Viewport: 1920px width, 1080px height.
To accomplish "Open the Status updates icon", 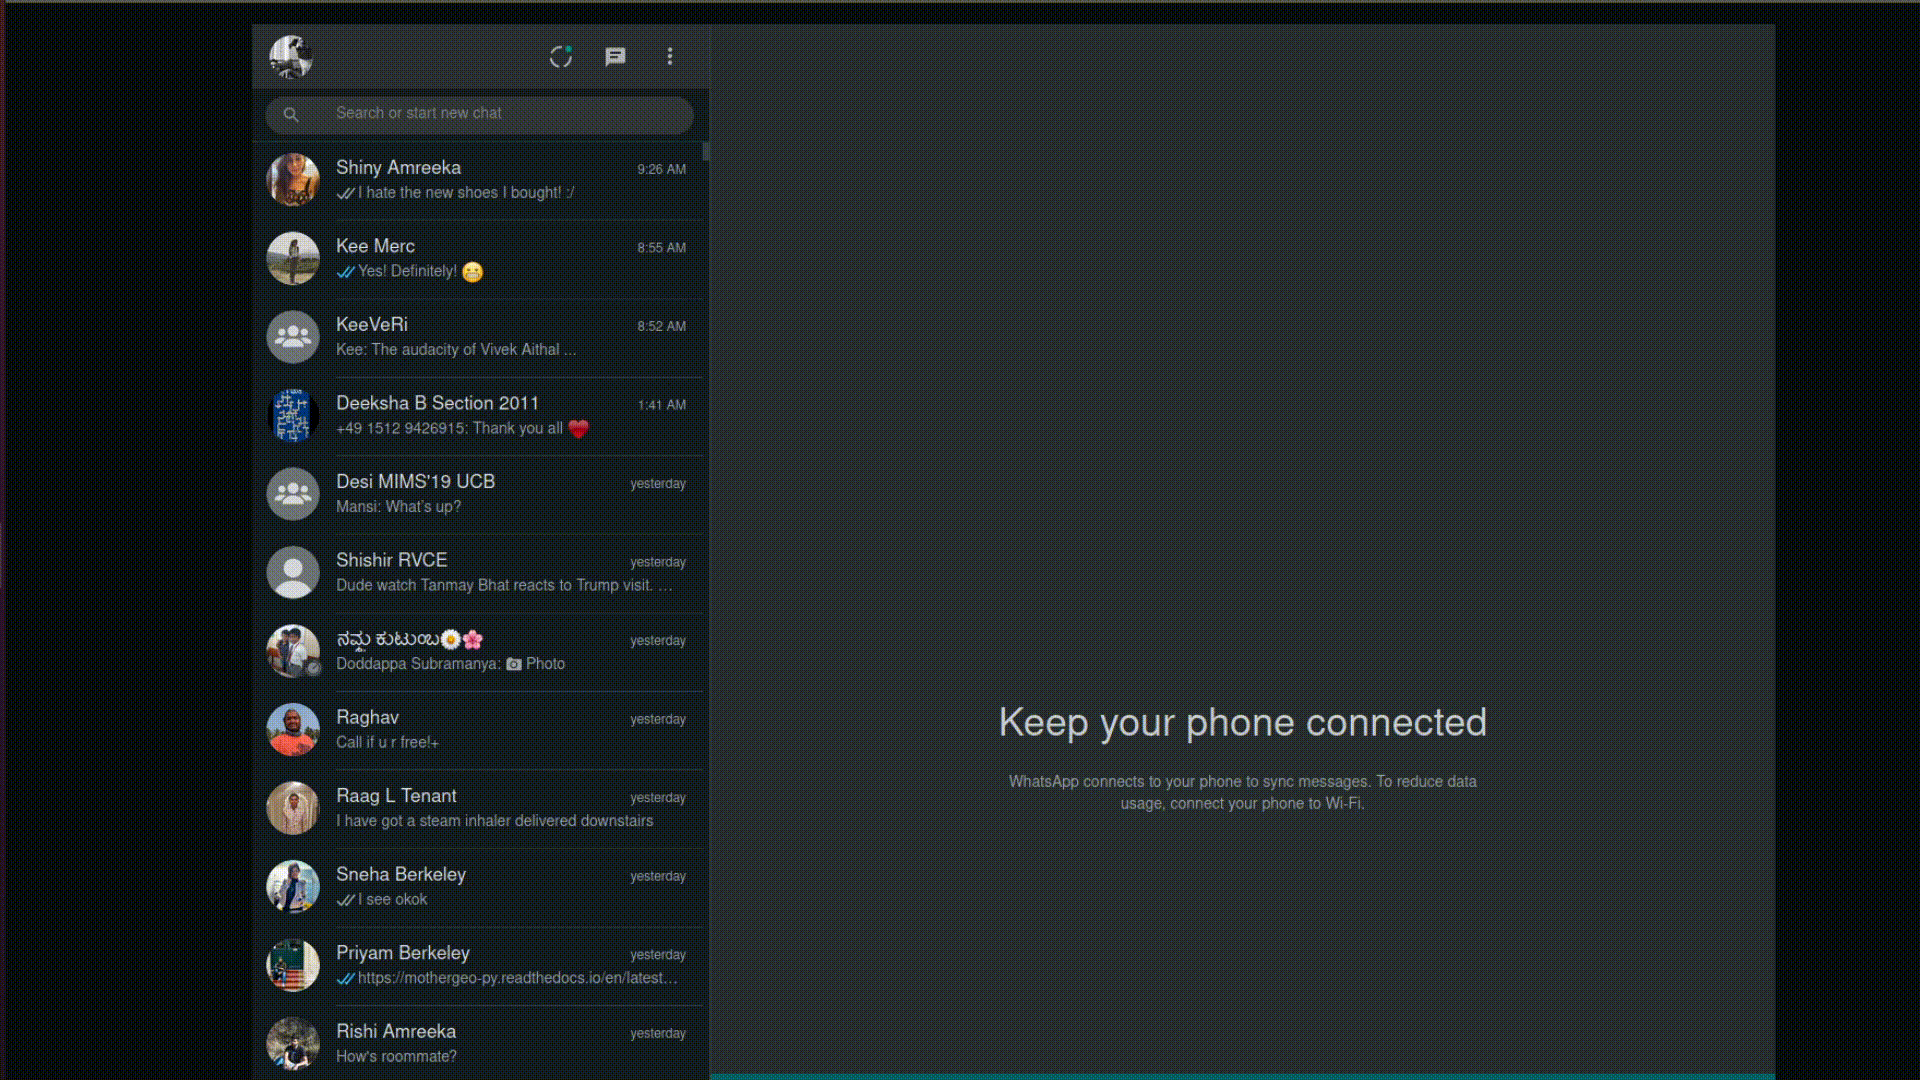I will click(x=561, y=57).
